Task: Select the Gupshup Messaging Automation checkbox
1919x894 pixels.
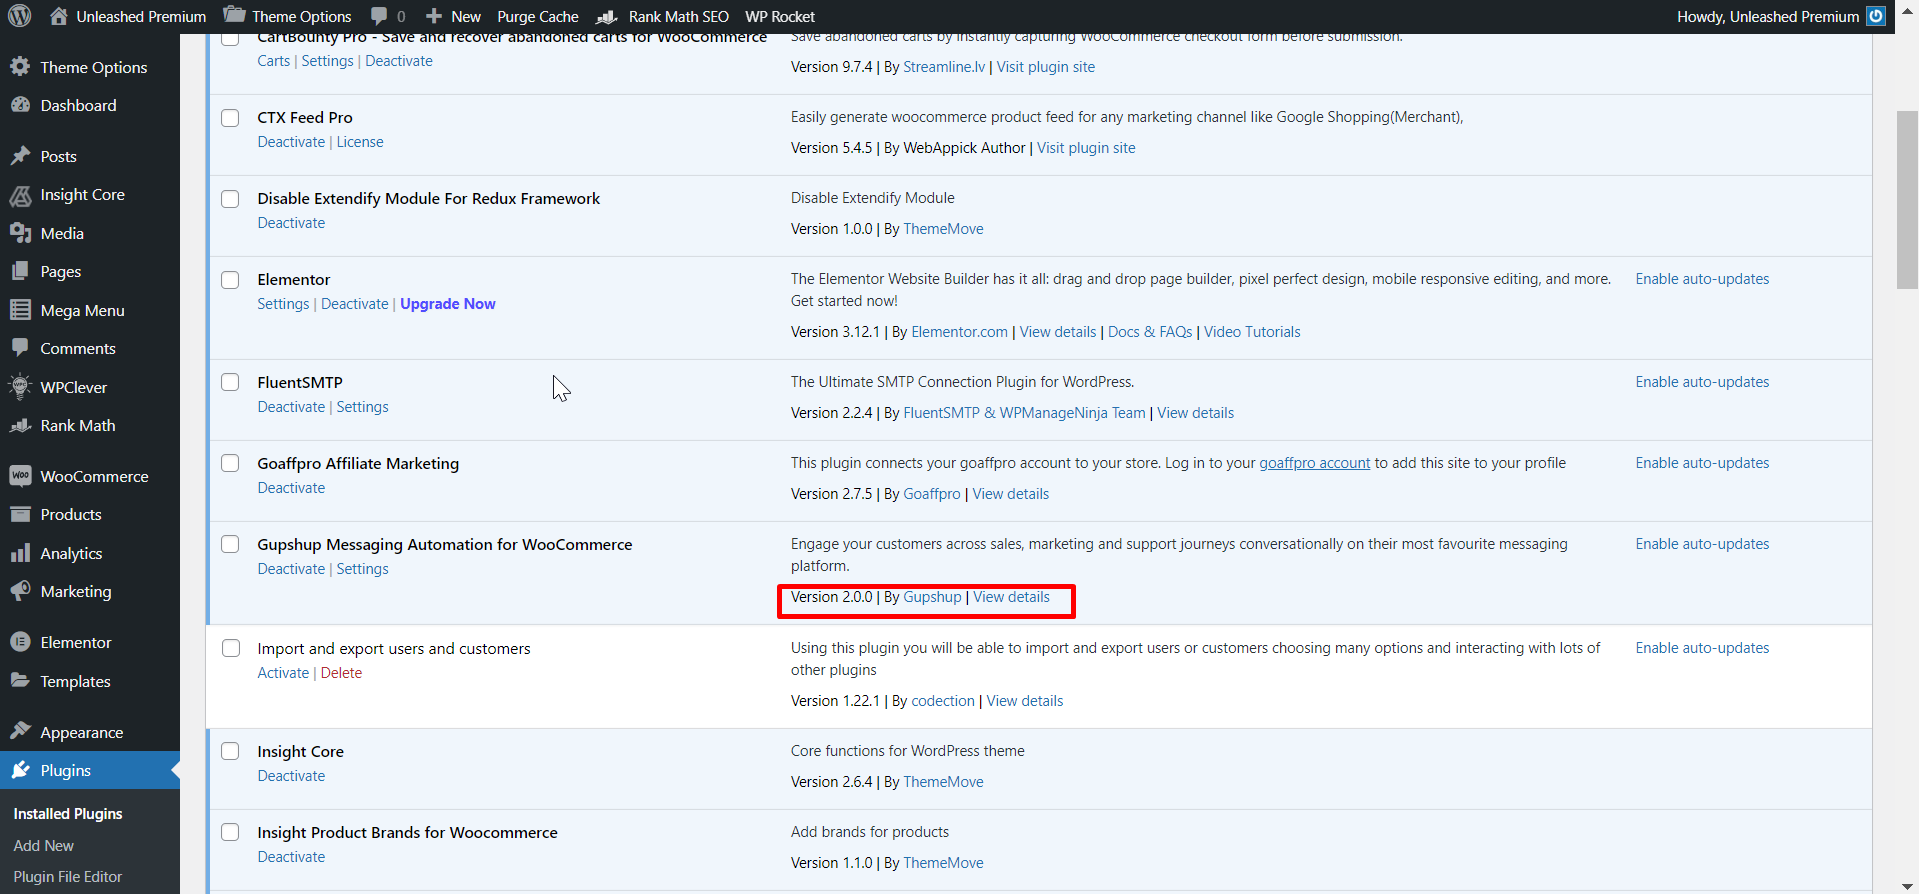Action: coord(230,544)
